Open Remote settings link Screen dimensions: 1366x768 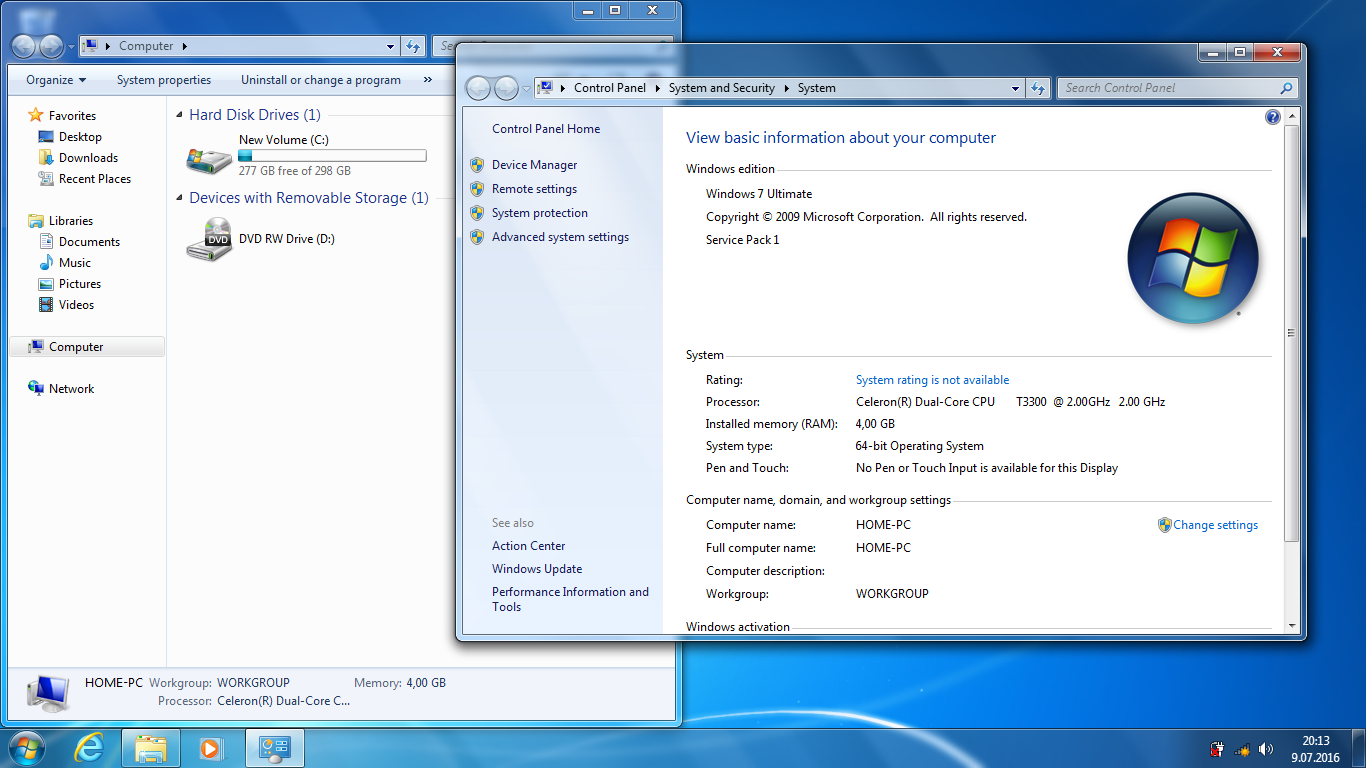(x=534, y=189)
